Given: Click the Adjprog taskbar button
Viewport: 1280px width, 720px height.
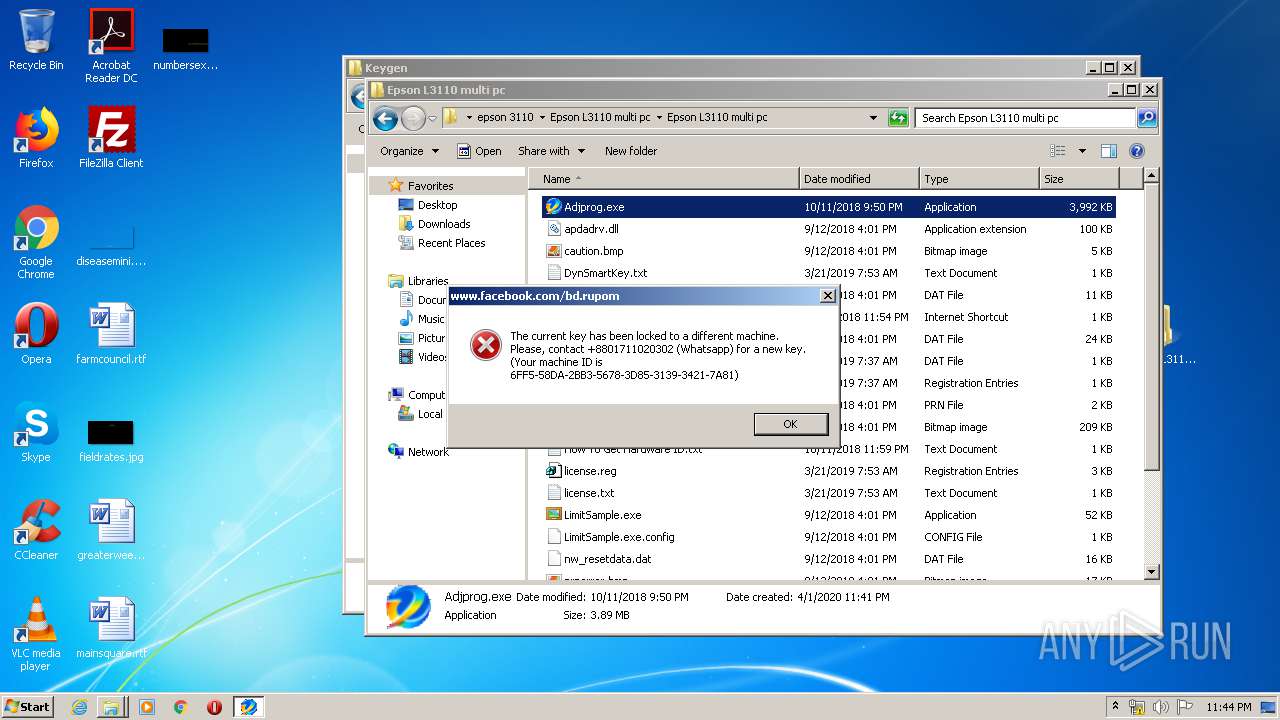Looking at the screenshot, I should tap(248, 707).
